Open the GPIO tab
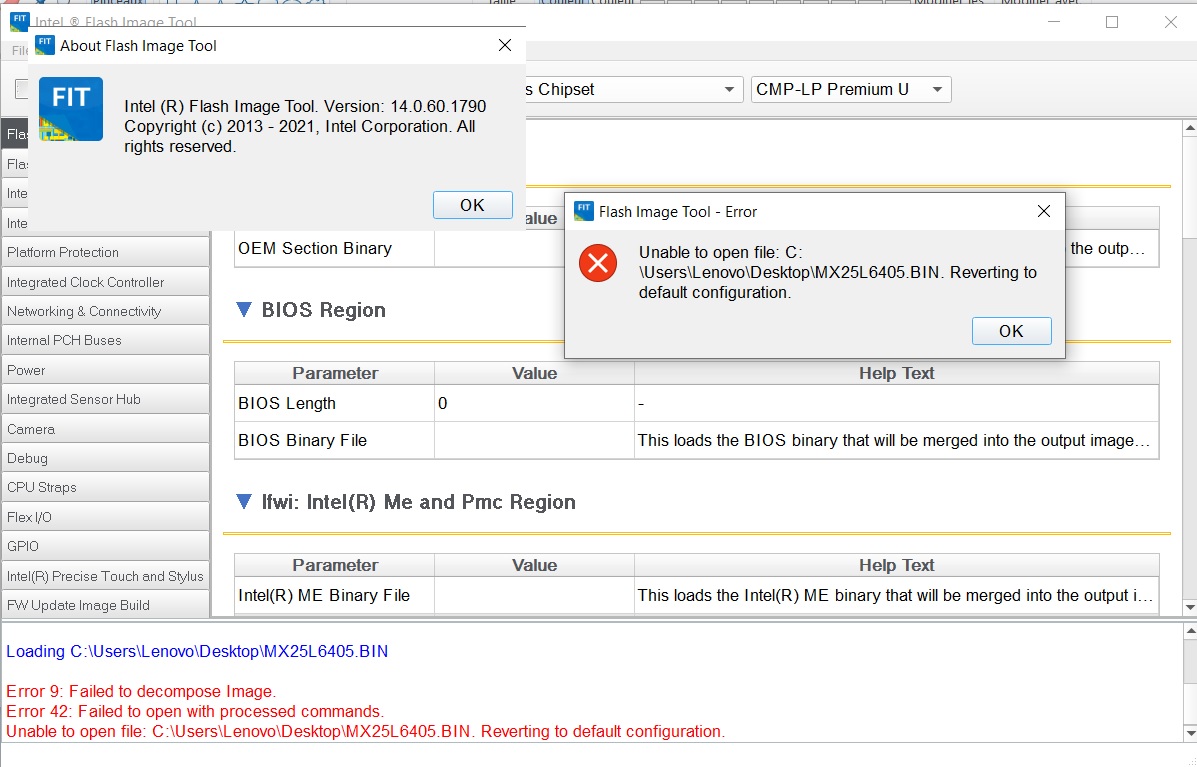The image size is (1197, 767). pyautogui.click(x=105, y=546)
